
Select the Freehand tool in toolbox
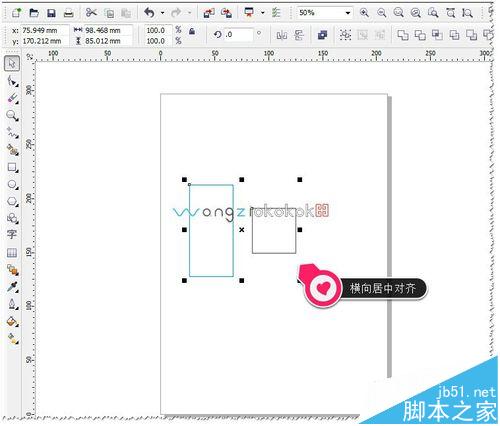click(12, 133)
